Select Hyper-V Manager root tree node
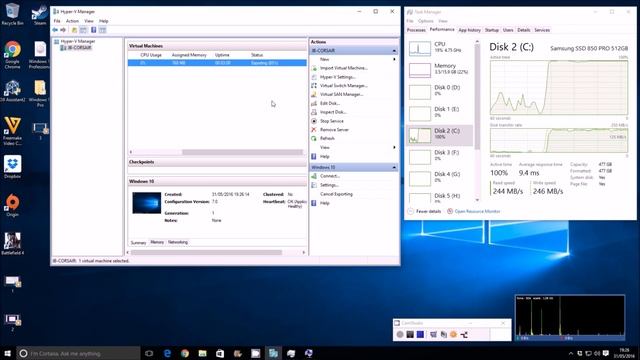The image size is (640, 360). coord(75,41)
